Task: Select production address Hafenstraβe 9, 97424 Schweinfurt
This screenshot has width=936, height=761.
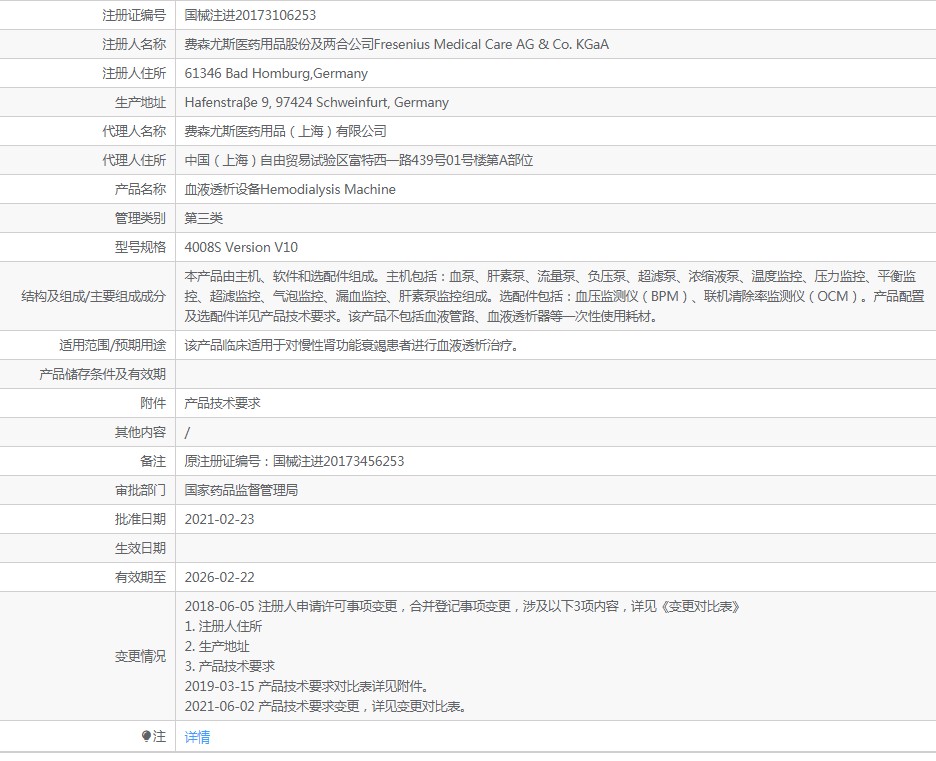Action: point(286,102)
